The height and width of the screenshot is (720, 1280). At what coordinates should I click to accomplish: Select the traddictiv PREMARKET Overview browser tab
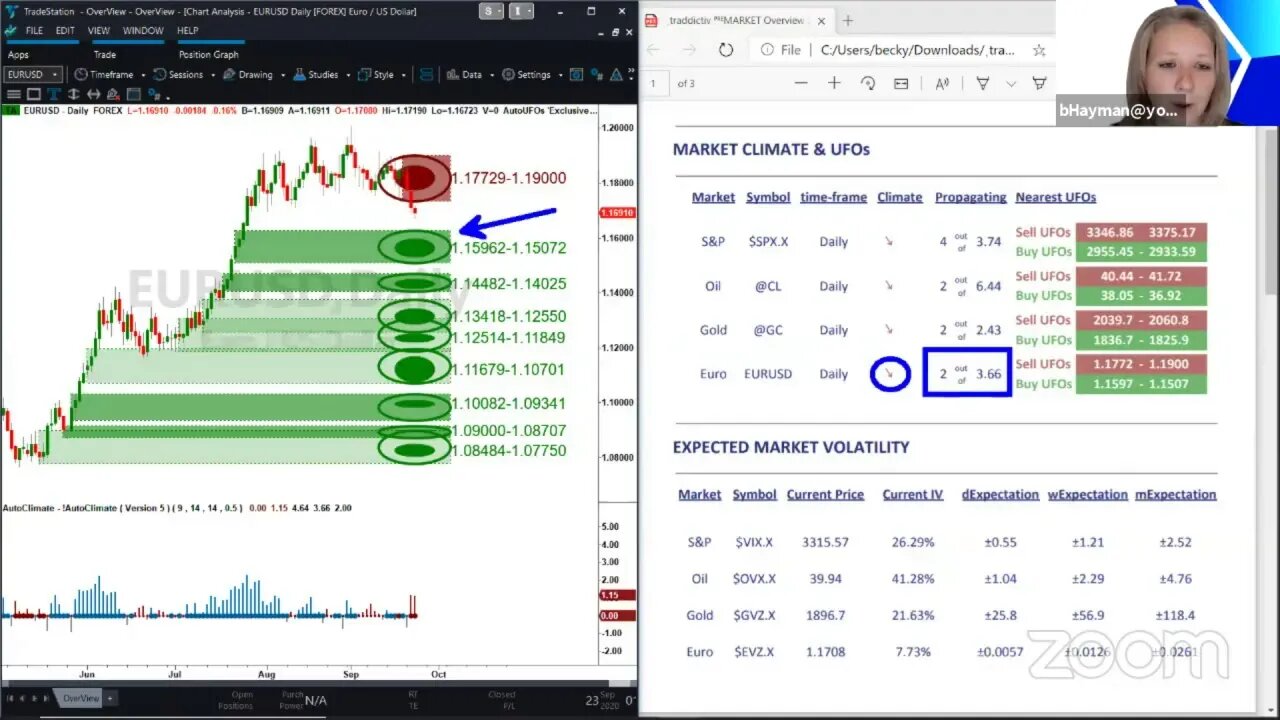tap(735, 20)
